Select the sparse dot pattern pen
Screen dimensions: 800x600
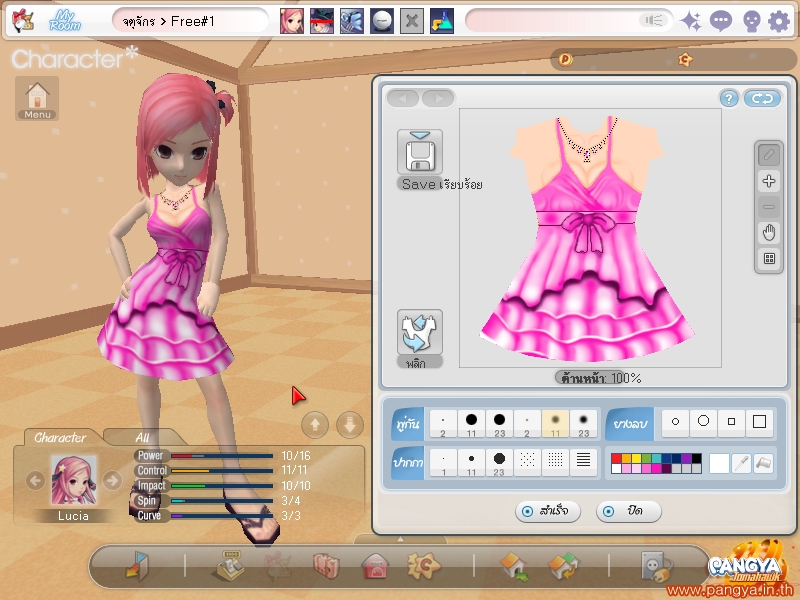527,462
